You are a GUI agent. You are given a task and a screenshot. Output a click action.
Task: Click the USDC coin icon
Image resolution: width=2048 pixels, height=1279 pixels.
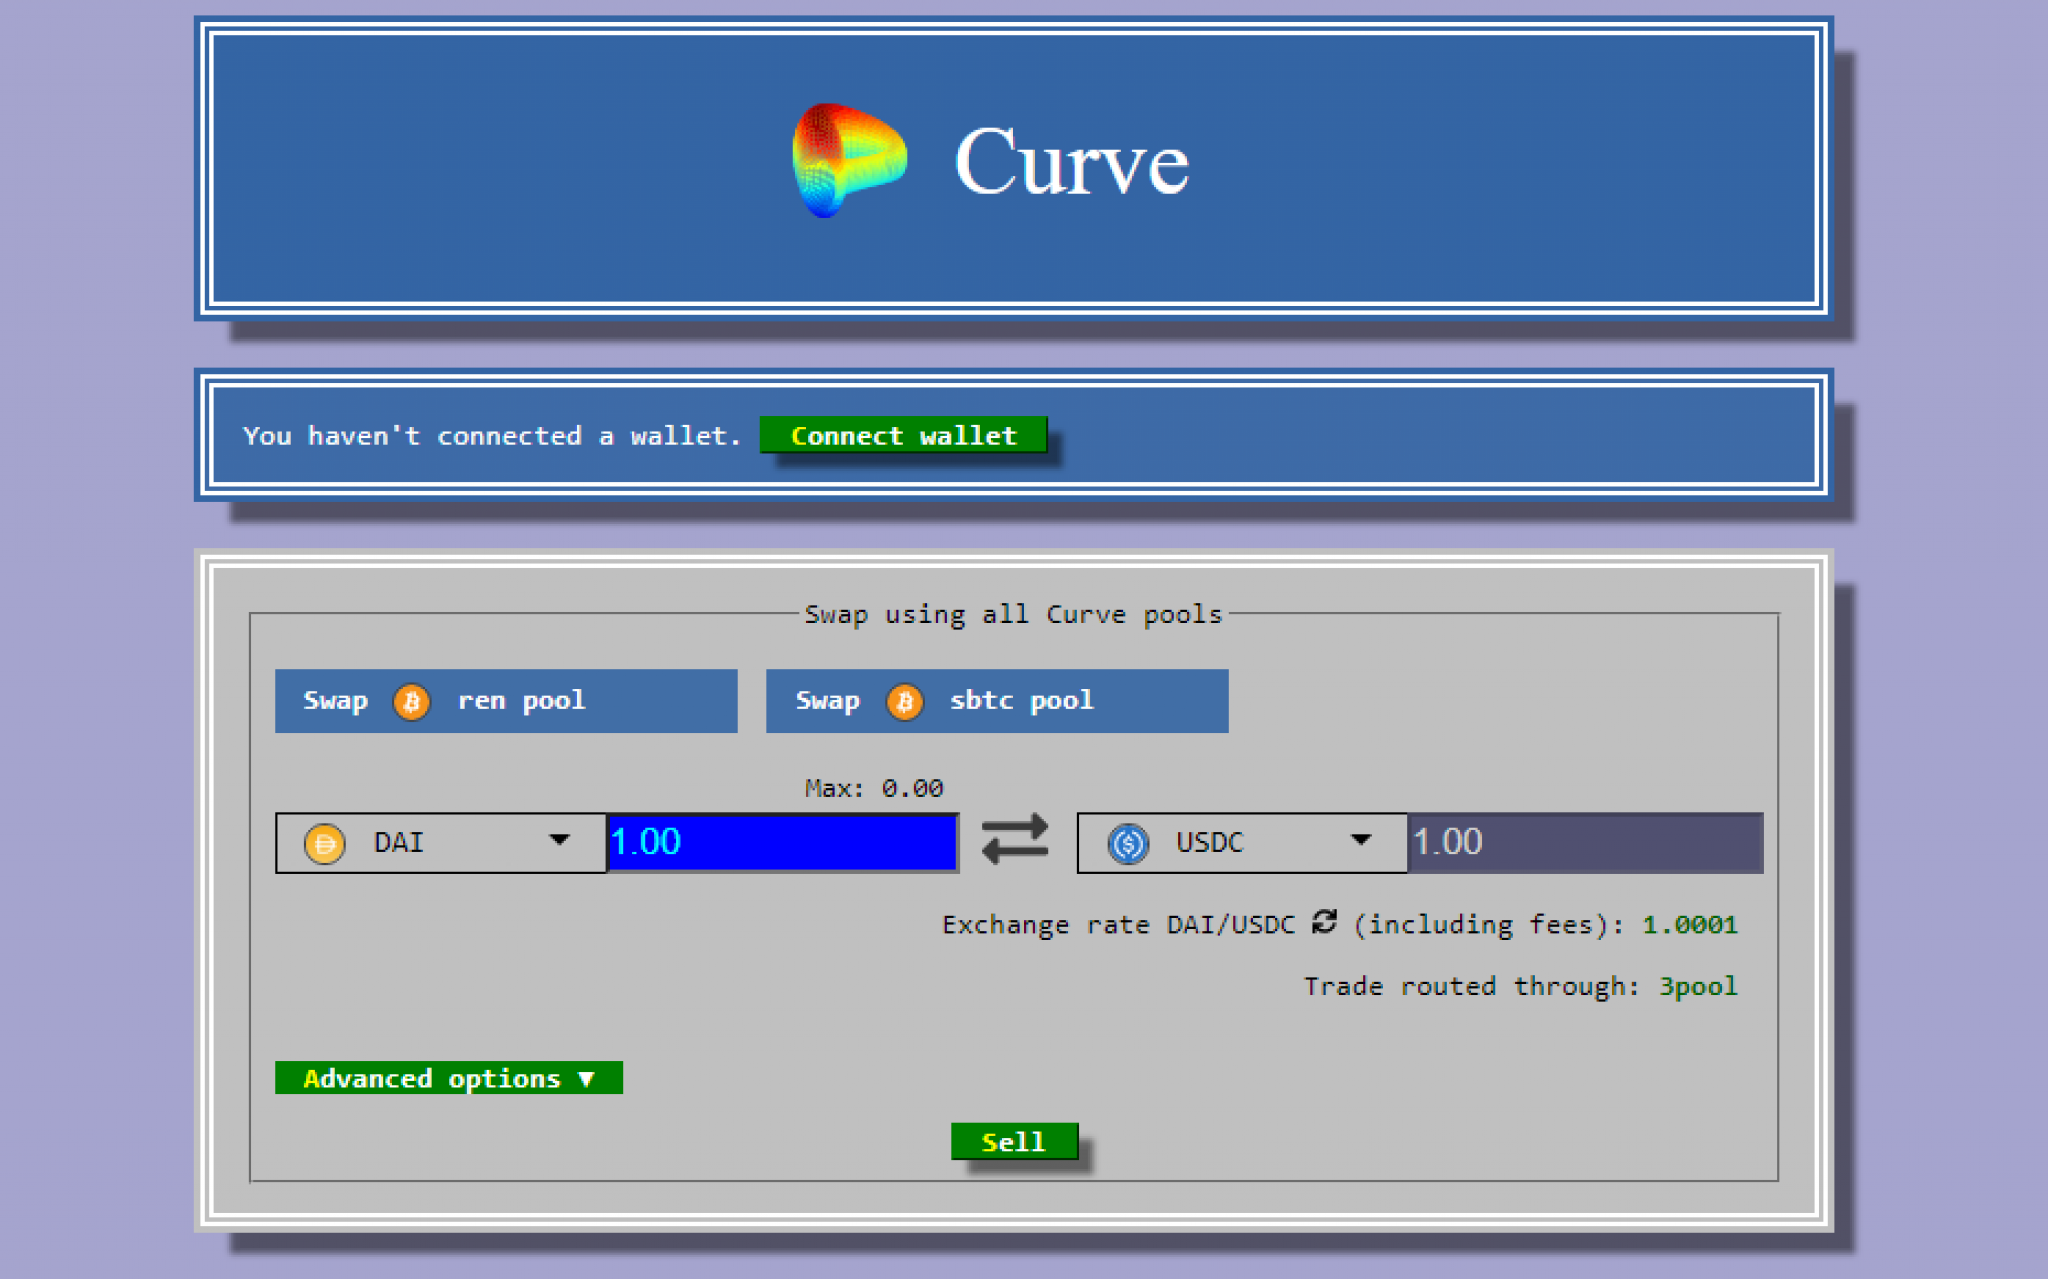1128,843
